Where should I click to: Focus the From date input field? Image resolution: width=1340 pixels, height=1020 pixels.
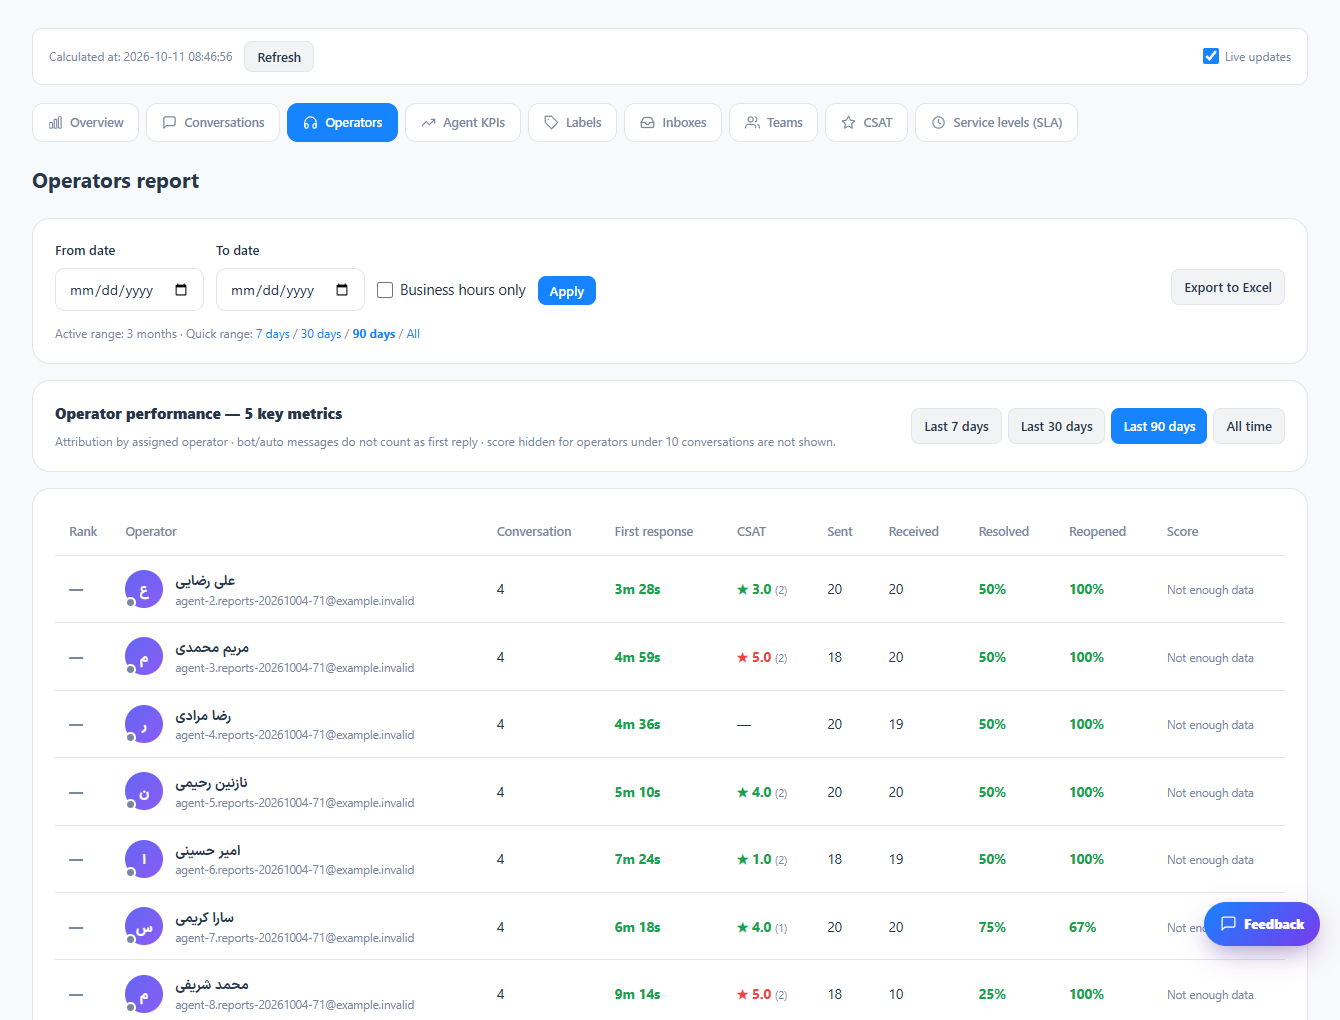(129, 290)
